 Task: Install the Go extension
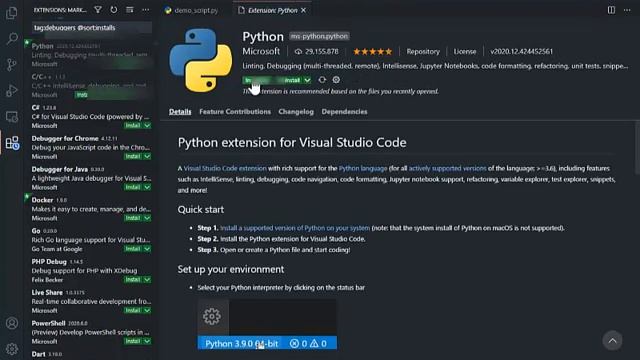coord(133,249)
